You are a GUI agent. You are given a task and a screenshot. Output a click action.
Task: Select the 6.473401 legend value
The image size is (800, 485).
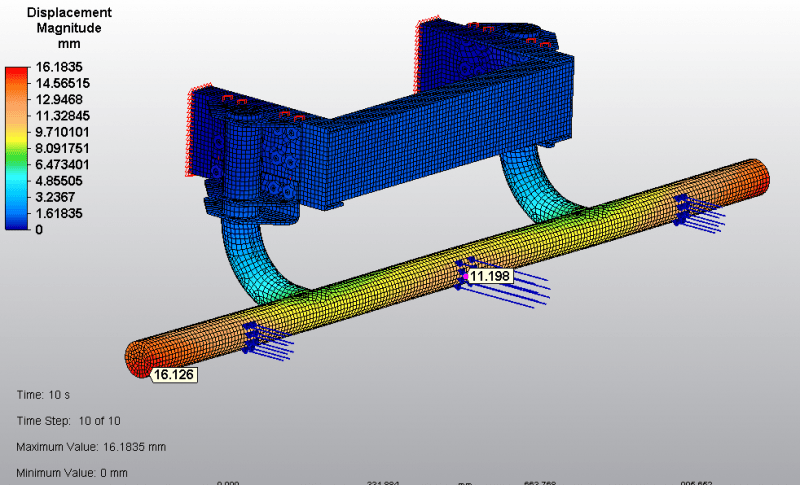(62, 165)
